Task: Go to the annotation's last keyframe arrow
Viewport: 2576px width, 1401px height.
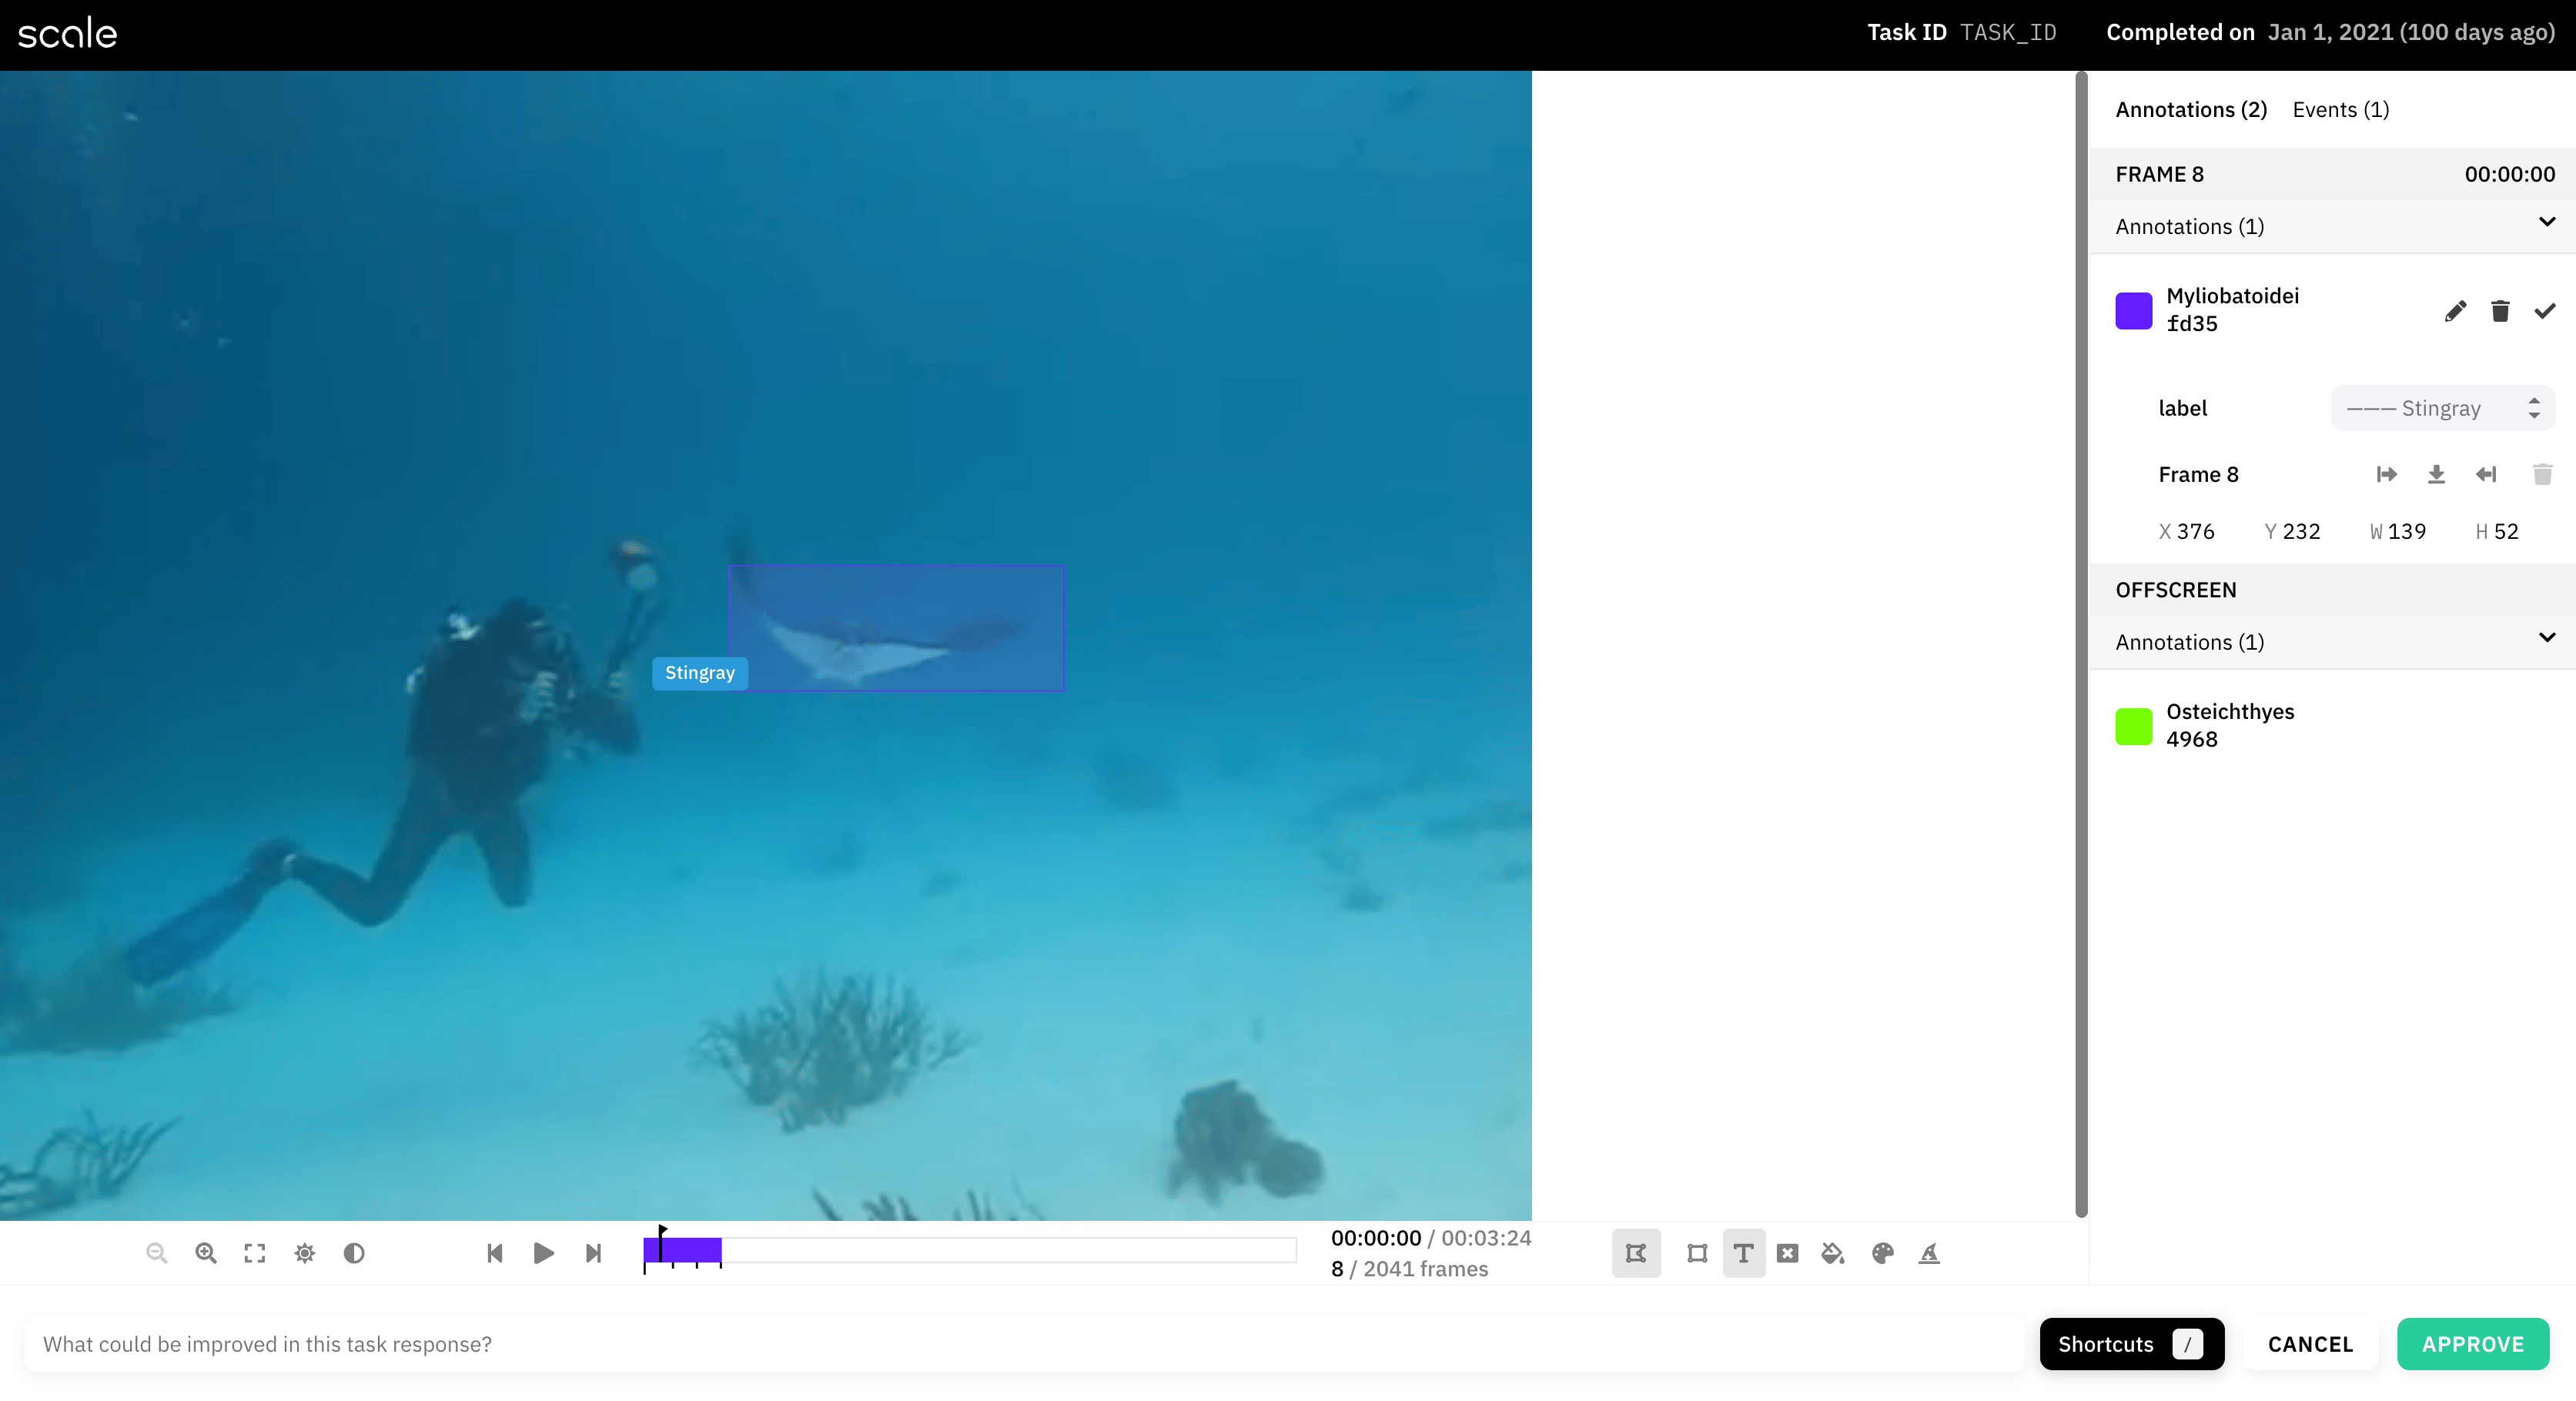Action: click(x=2486, y=474)
